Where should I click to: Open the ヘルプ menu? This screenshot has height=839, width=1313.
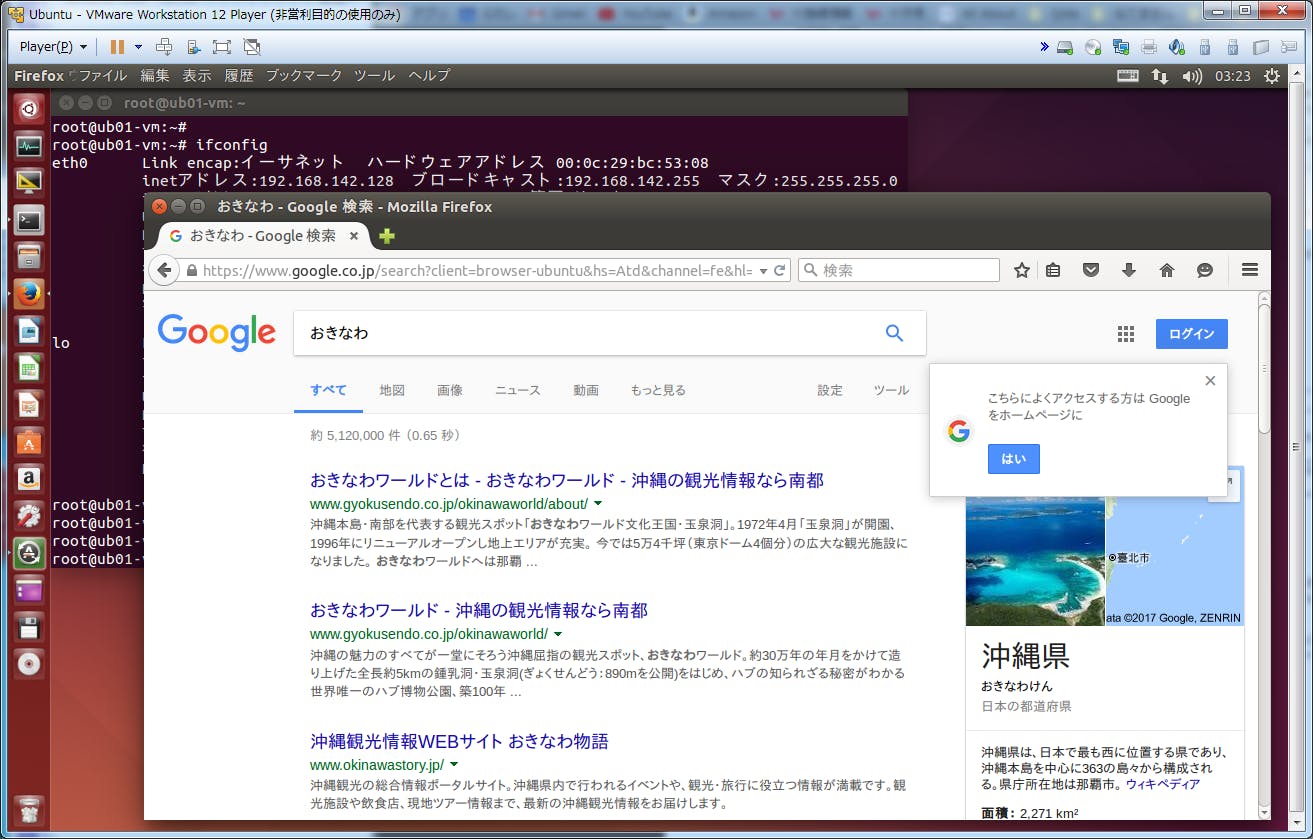pos(429,76)
